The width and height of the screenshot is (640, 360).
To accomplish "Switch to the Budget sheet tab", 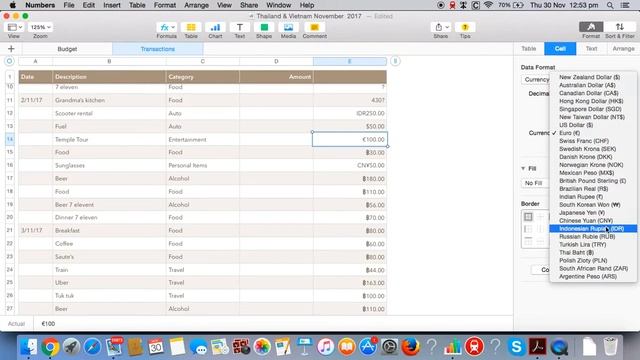I will [x=67, y=49].
